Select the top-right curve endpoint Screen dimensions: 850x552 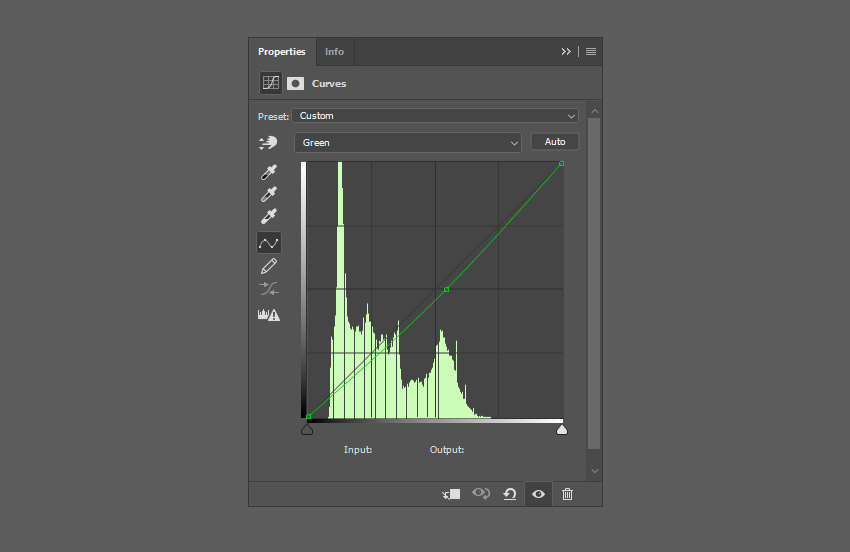pyautogui.click(x=562, y=163)
